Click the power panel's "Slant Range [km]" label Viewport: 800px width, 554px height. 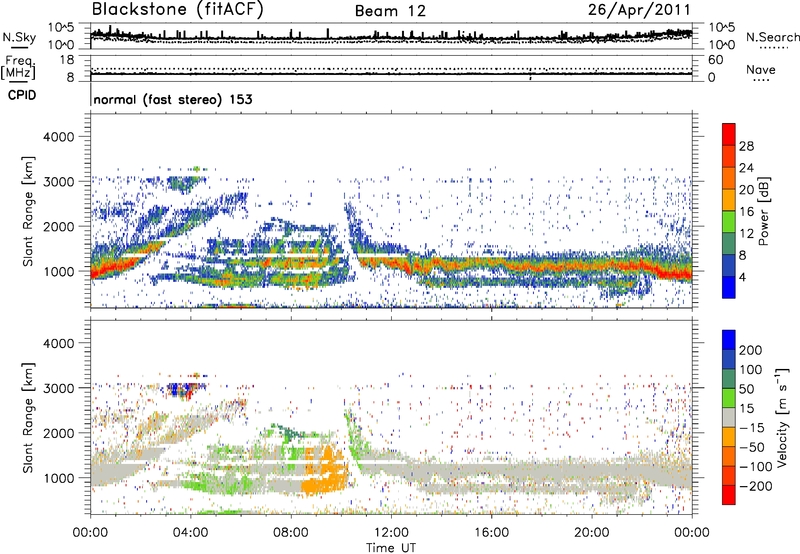tap(28, 211)
